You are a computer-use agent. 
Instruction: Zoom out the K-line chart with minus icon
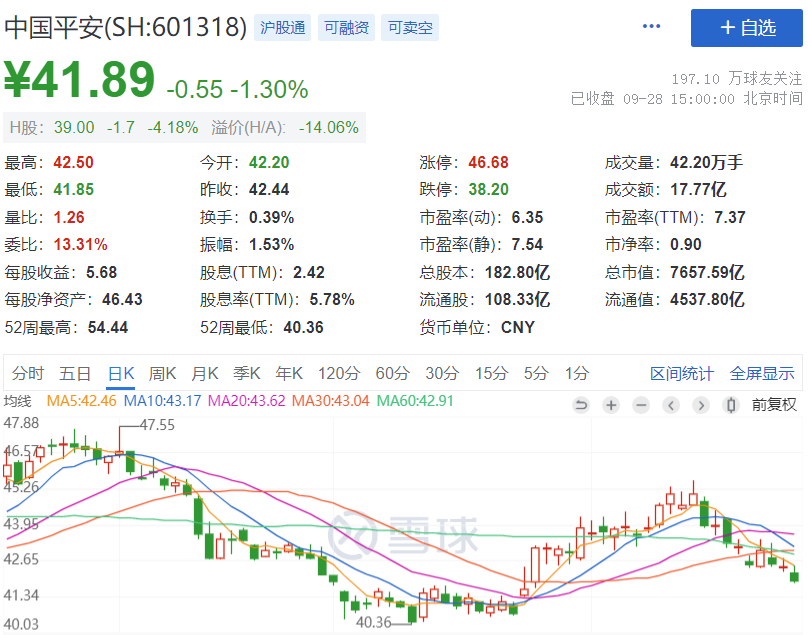click(x=641, y=406)
